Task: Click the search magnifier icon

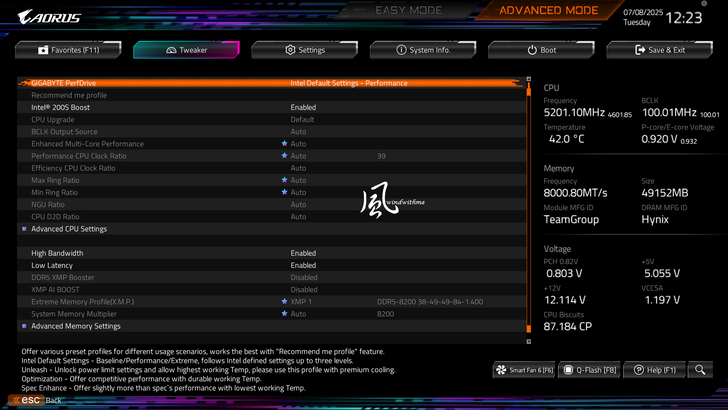Action: point(700,370)
